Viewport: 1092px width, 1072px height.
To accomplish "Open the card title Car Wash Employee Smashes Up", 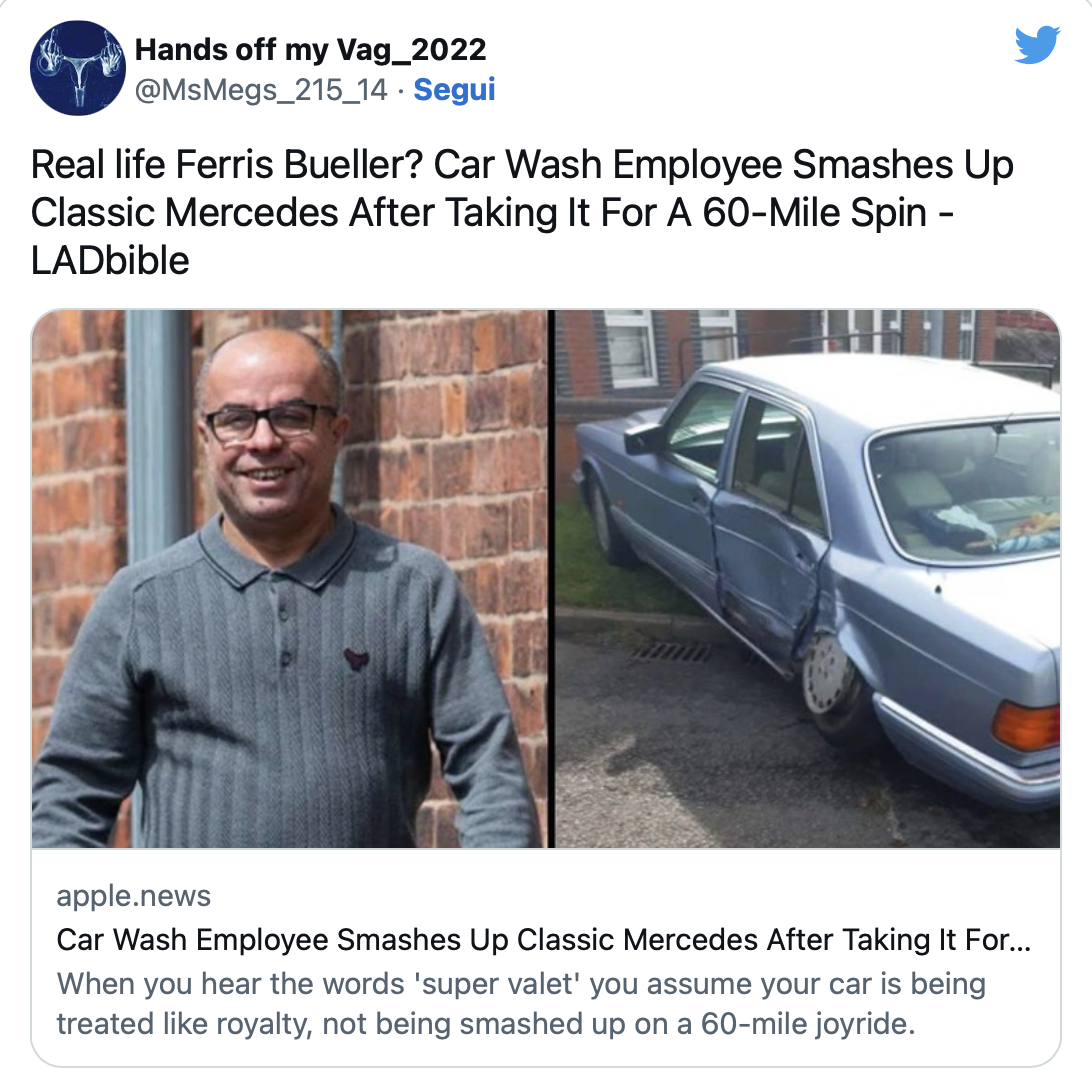I will [x=543, y=940].
